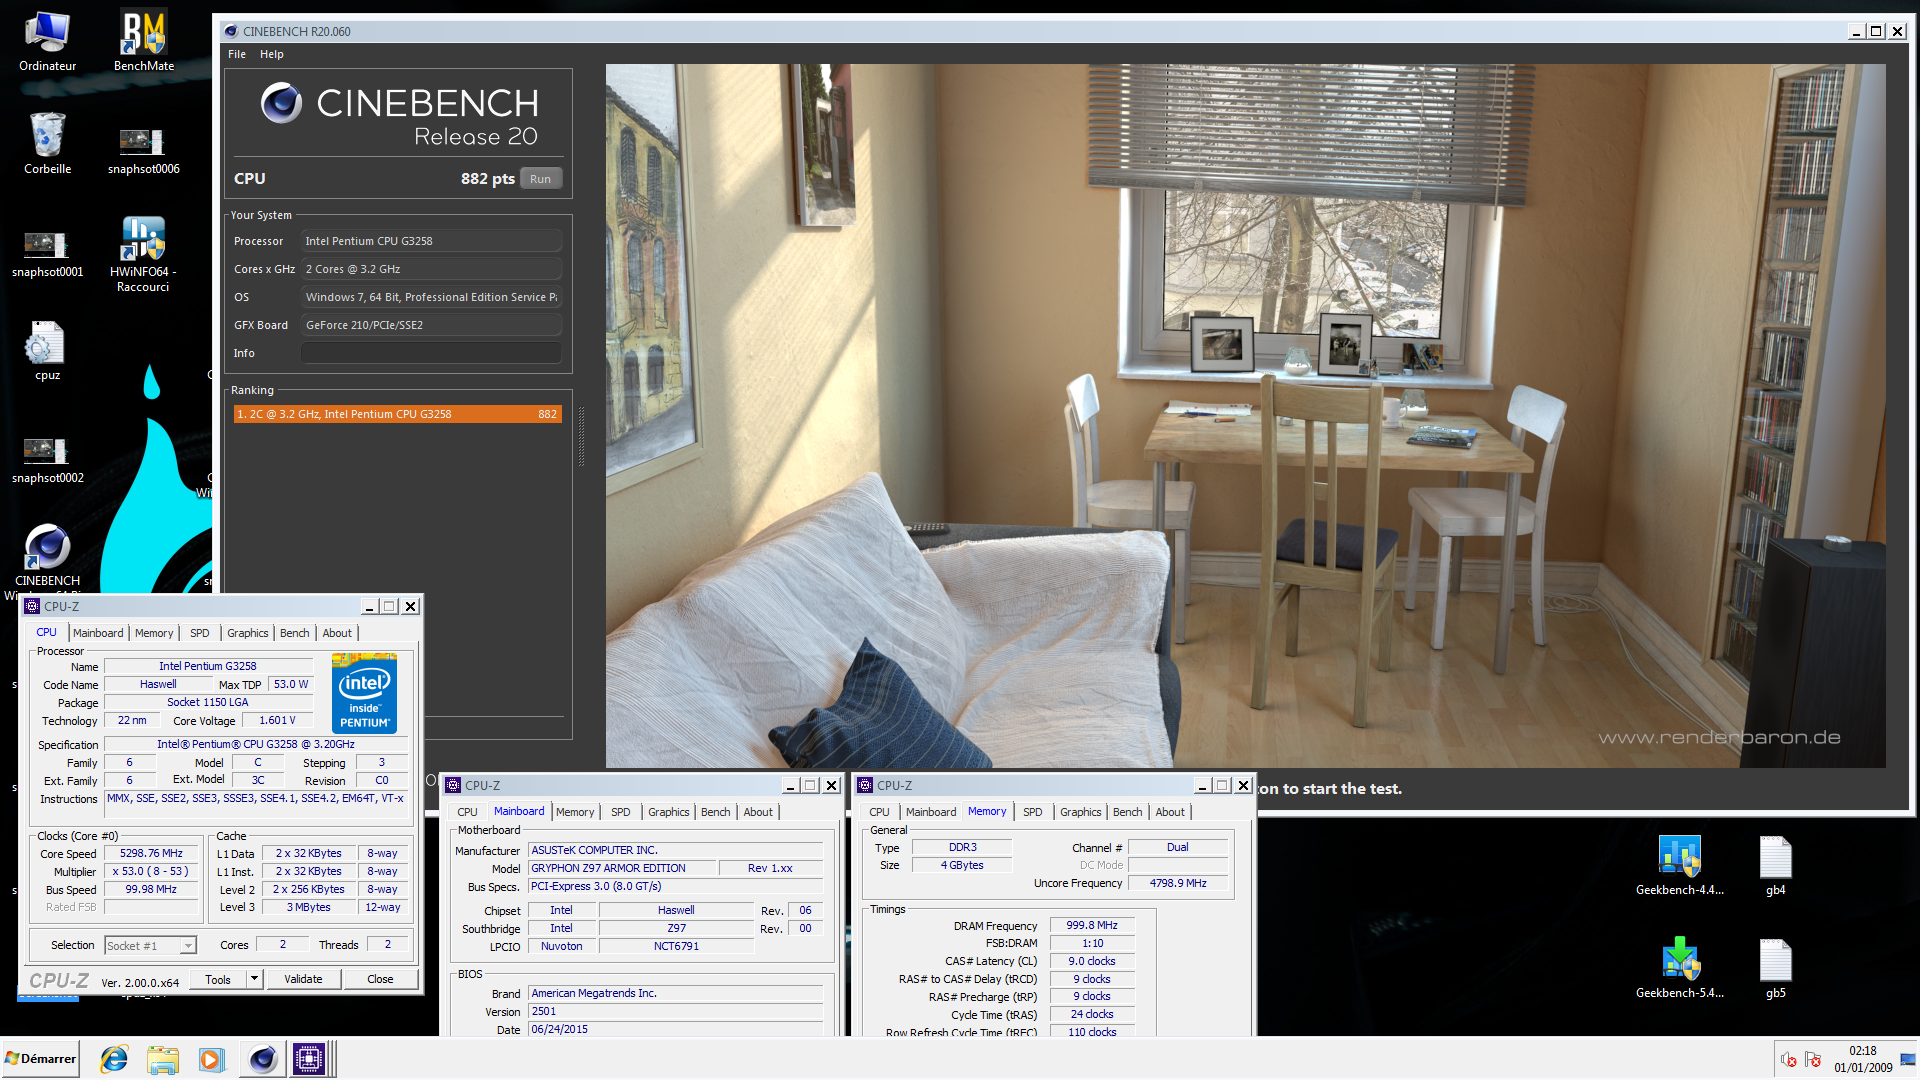The height and width of the screenshot is (1080, 1920).
Task: Open the cpuz desktop file
Action: 47,351
